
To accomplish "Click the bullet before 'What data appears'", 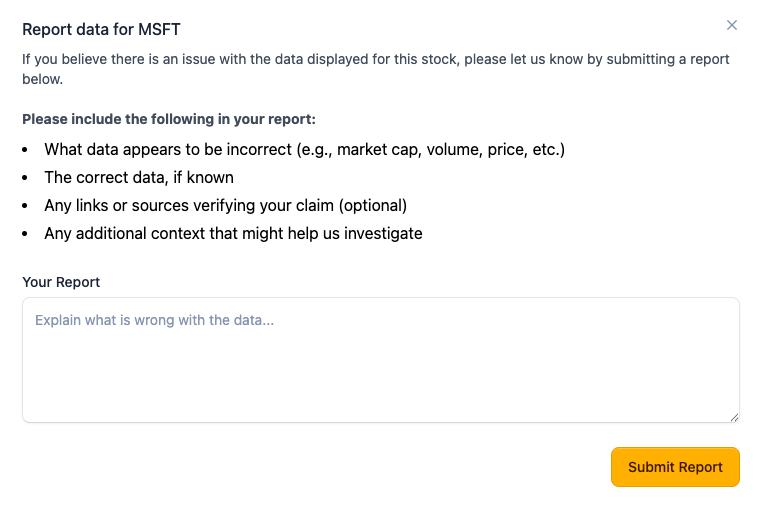I will click(26, 150).
